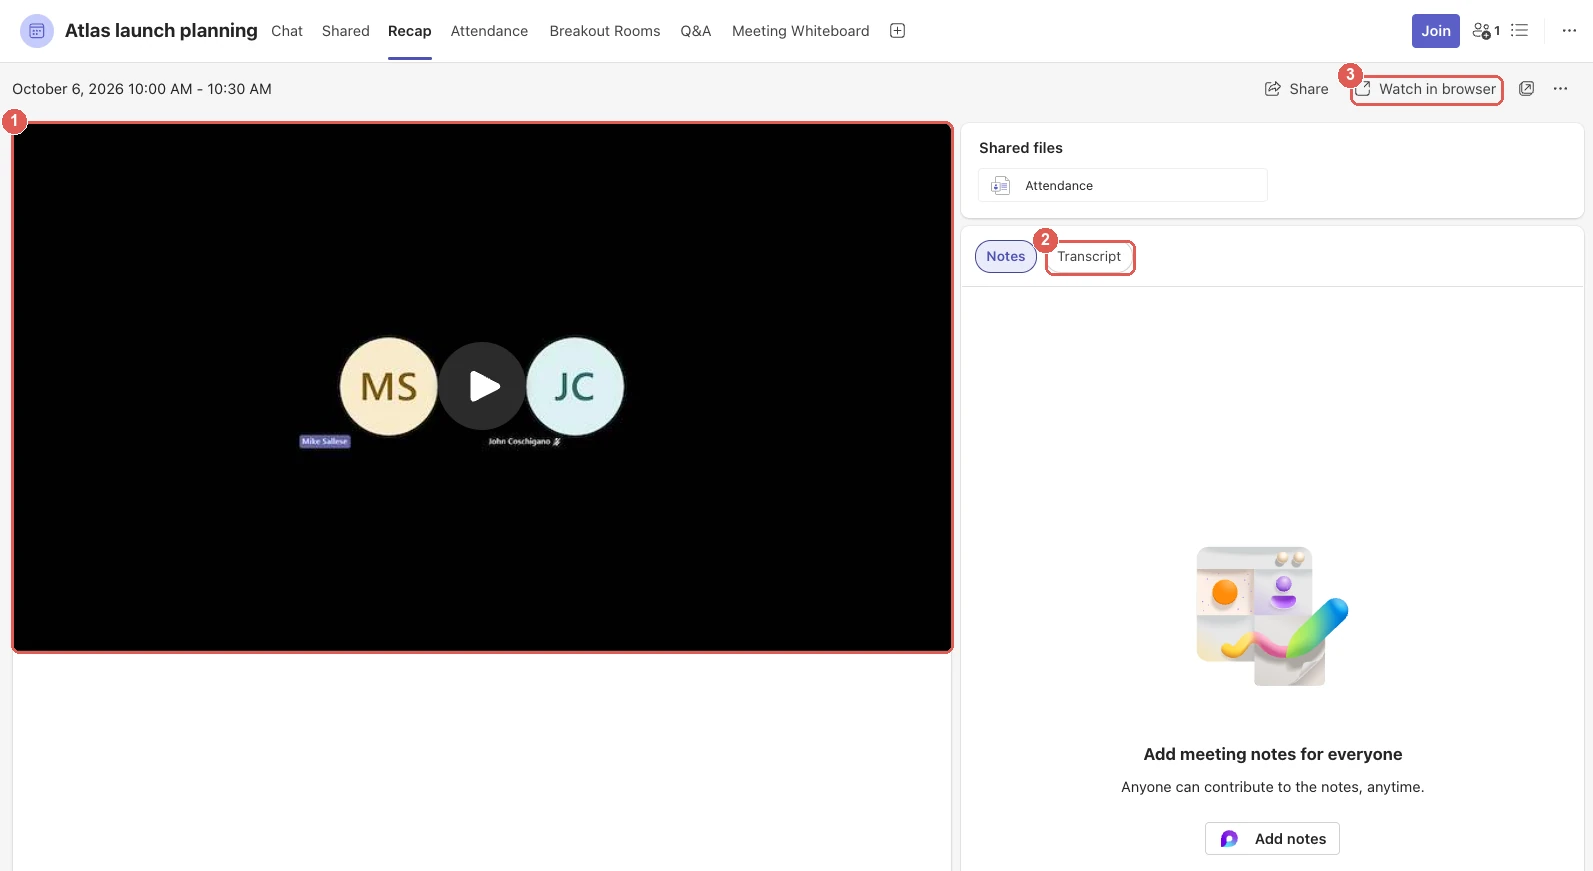Click the pop-out icon beside Watch in browser
This screenshot has height=871, width=1593.
point(1527,89)
